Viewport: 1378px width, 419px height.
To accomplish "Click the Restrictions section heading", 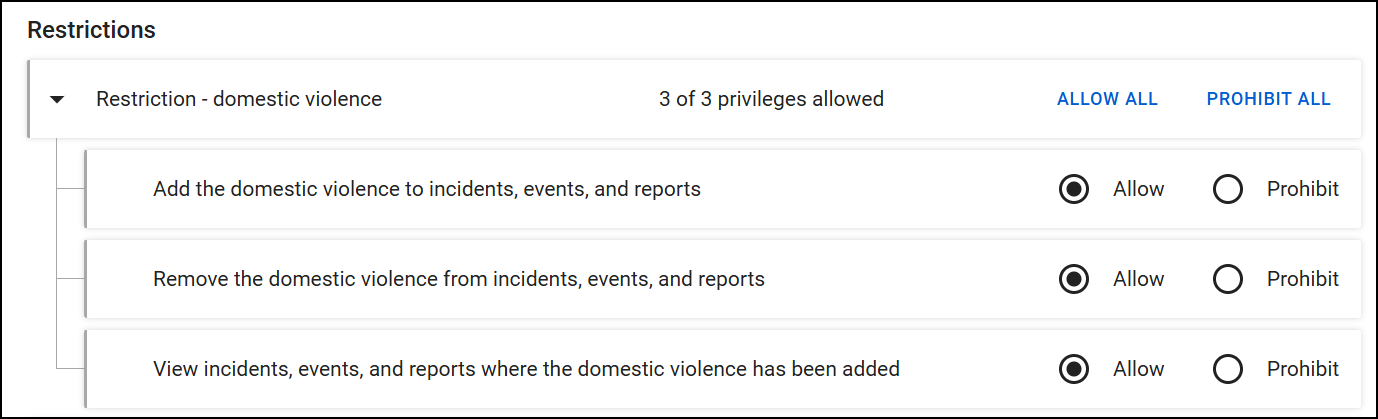I will click(91, 30).
